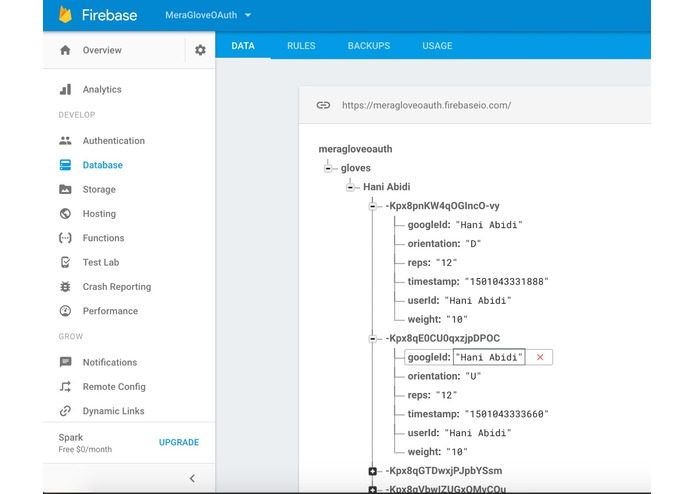Click the database URL https://meragloveoauth.firebaseio.com/
Screen dimensions: 695x494
coord(426,105)
